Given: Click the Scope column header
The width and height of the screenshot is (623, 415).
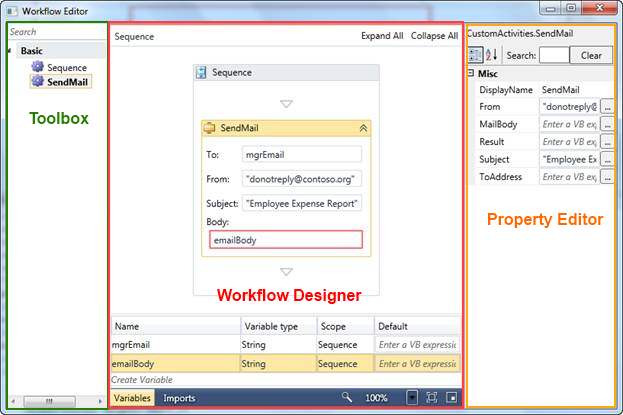Looking at the screenshot, I should click(345, 326).
